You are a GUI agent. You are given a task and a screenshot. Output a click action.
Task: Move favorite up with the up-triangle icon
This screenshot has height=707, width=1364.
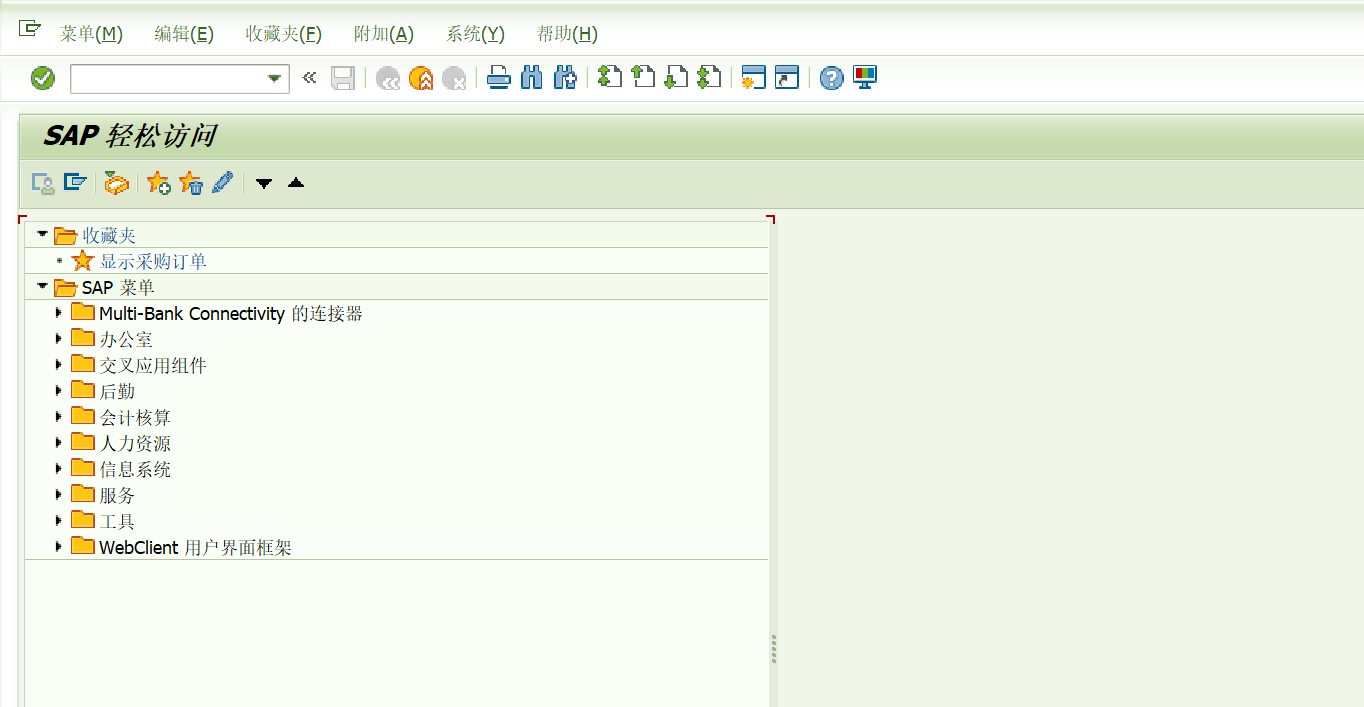tap(296, 182)
